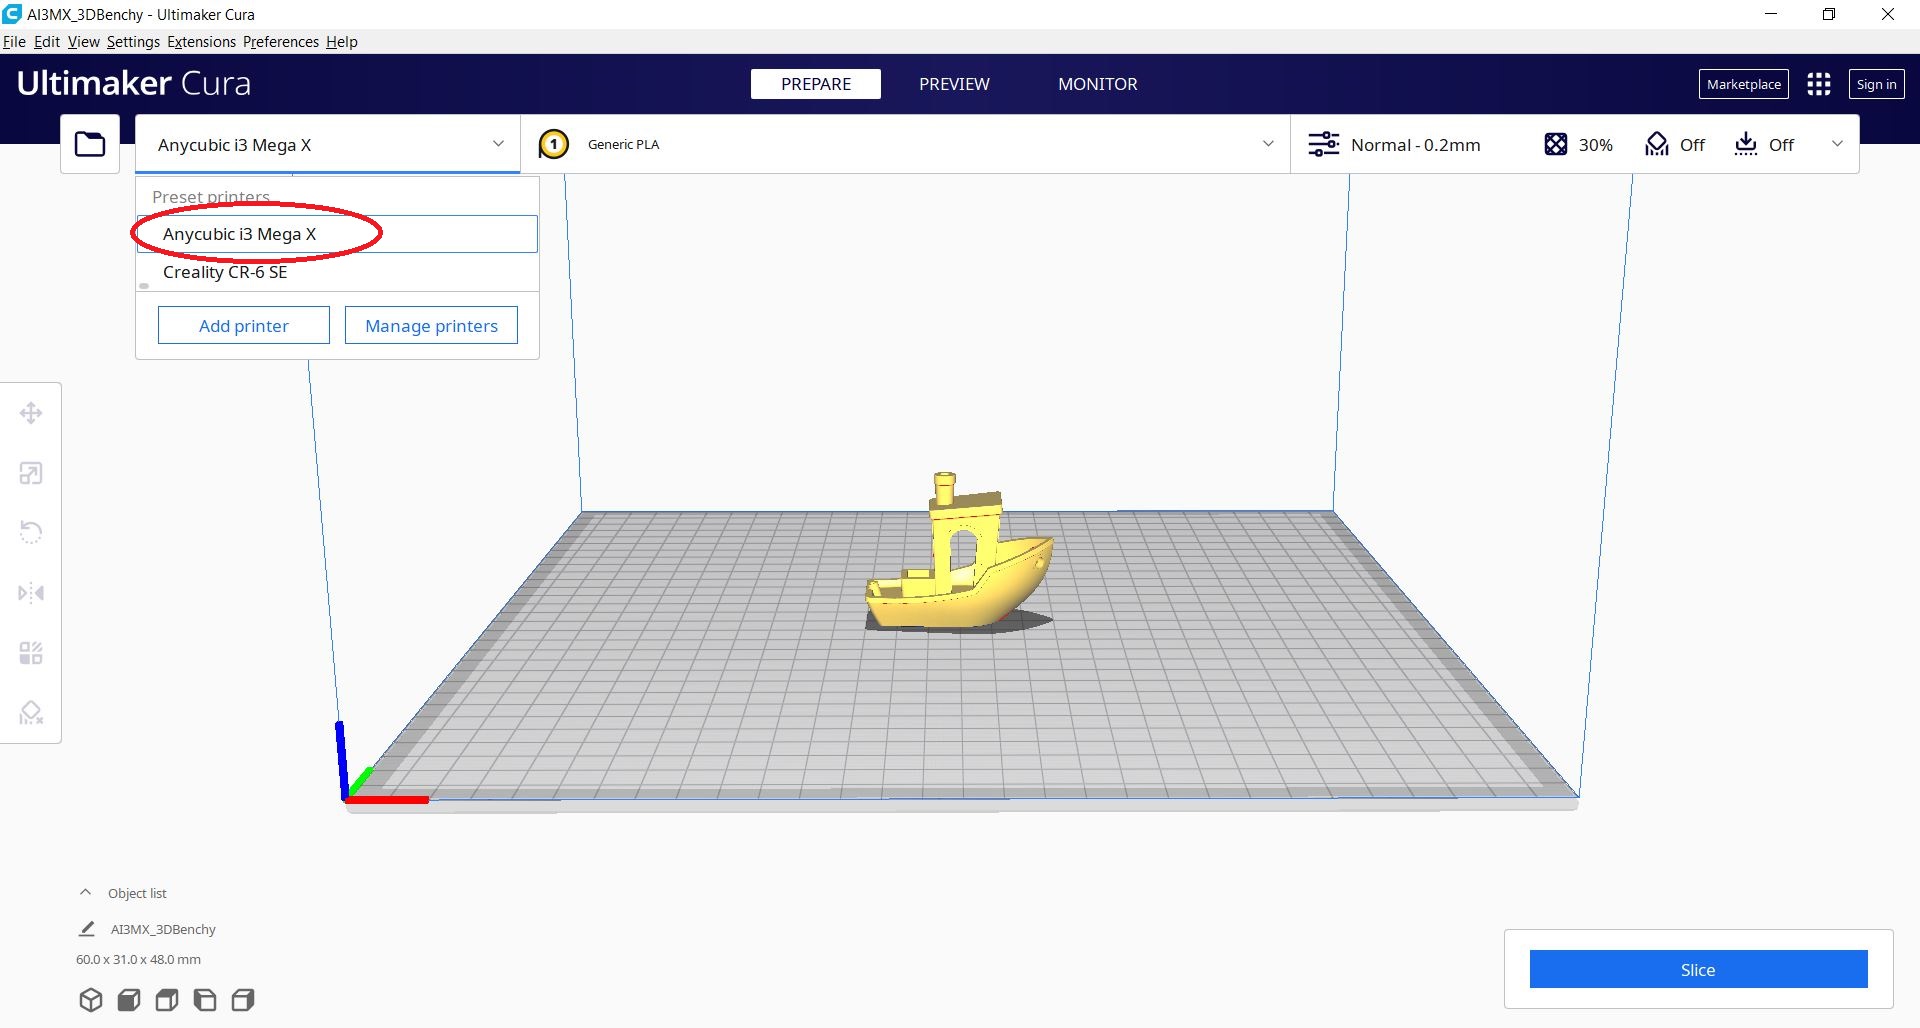This screenshot has height=1028, width=1920.
Task: Select the Move tool in left toolbar
Action: [31, 413]
